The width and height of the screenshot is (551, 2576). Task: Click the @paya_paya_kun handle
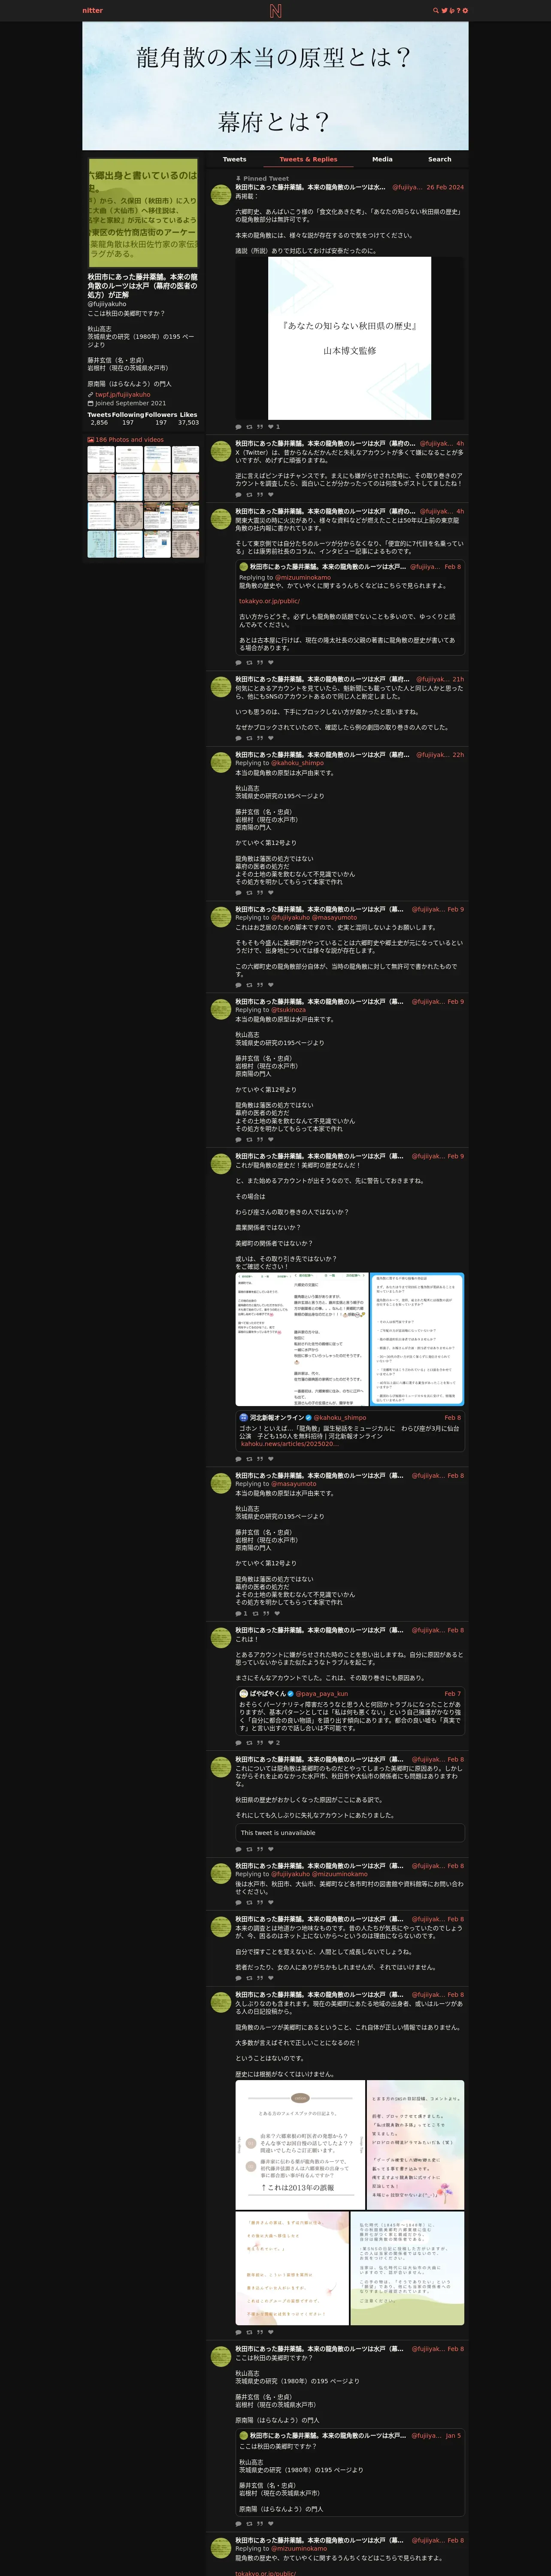click(x=321, y=1694)
